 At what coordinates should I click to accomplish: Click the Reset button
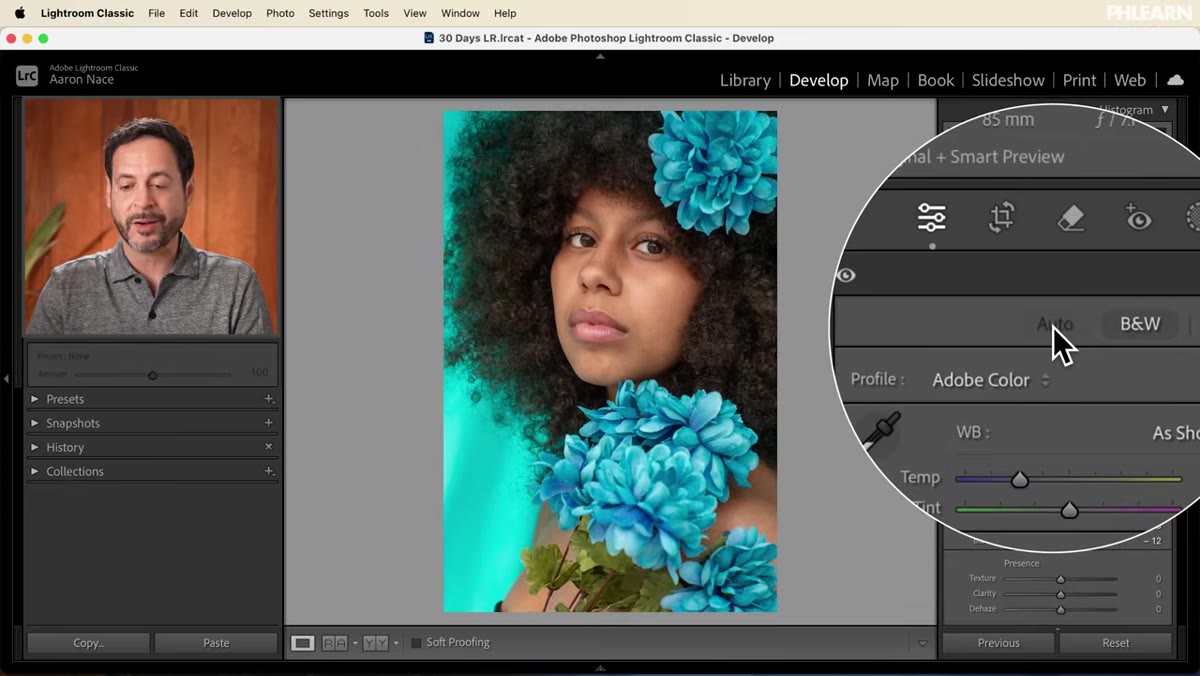click(1116, 643)
